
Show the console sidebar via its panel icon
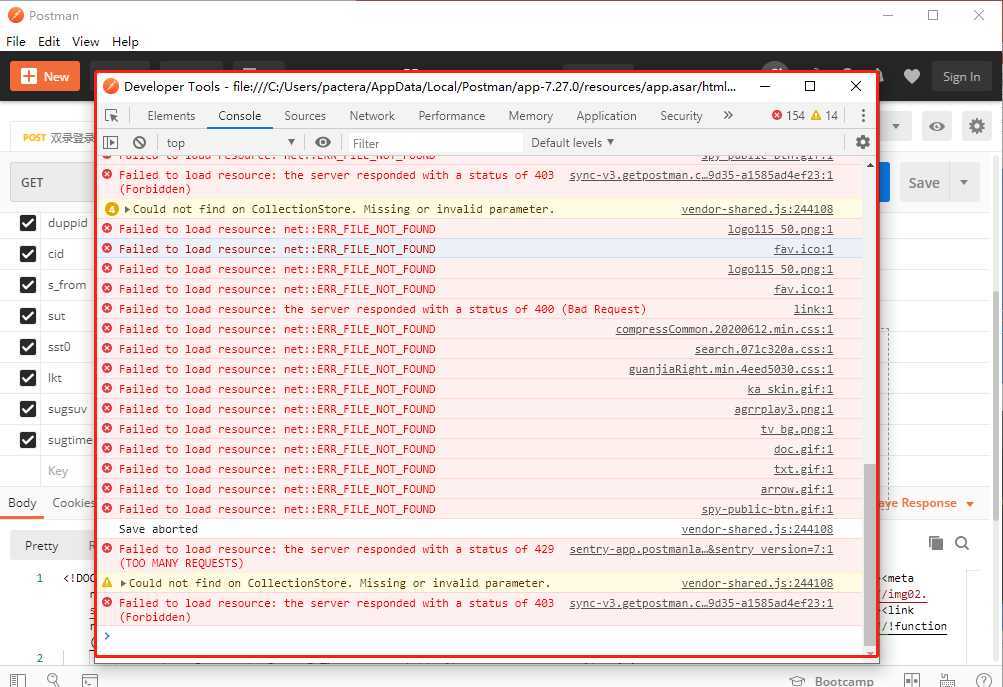tap(111, 143)
